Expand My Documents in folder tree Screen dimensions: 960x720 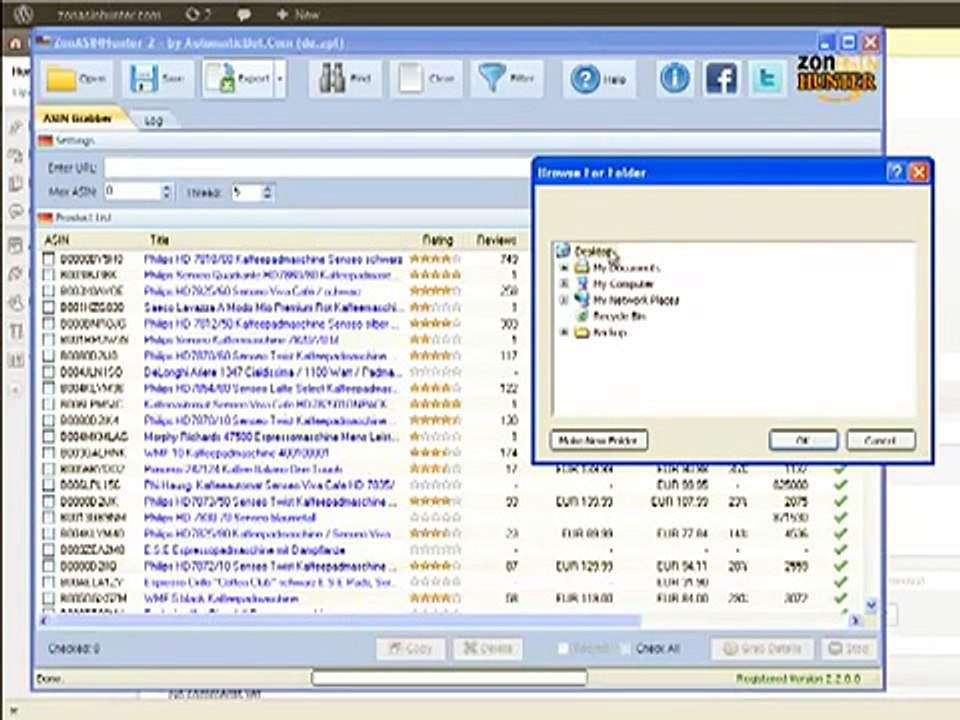coord(564,268)
